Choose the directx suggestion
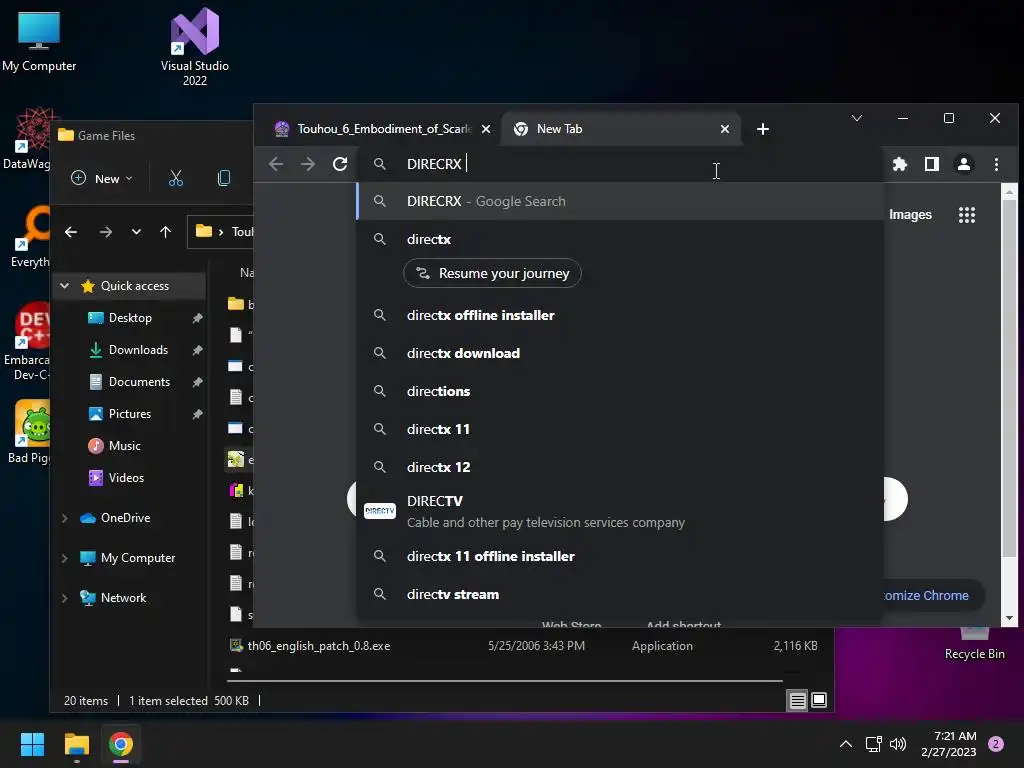Screen dimensions: 1024x768 620,239
